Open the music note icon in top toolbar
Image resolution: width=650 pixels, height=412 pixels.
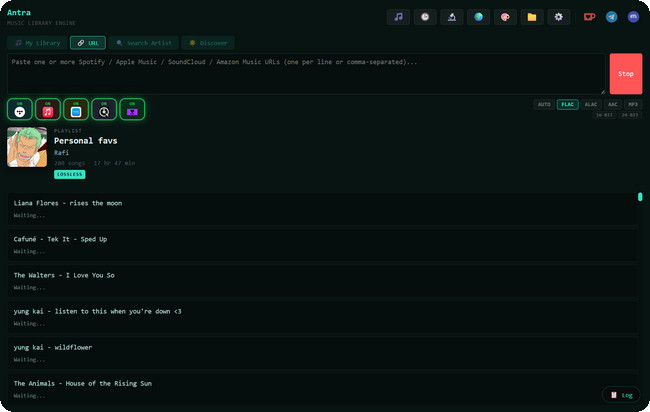coord(398,17)
